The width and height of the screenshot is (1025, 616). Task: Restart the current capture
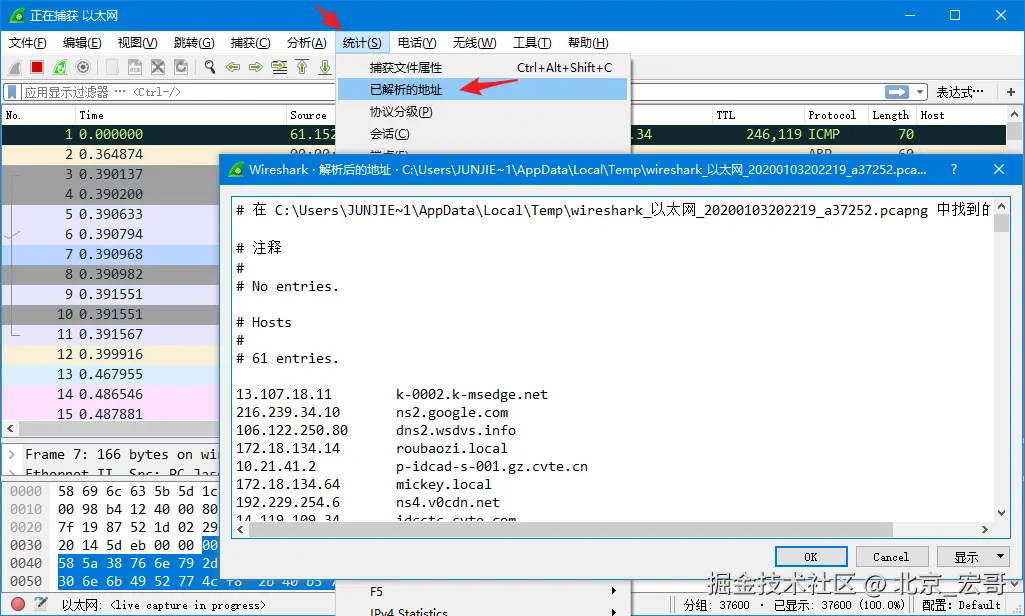(x=60, y=67)
